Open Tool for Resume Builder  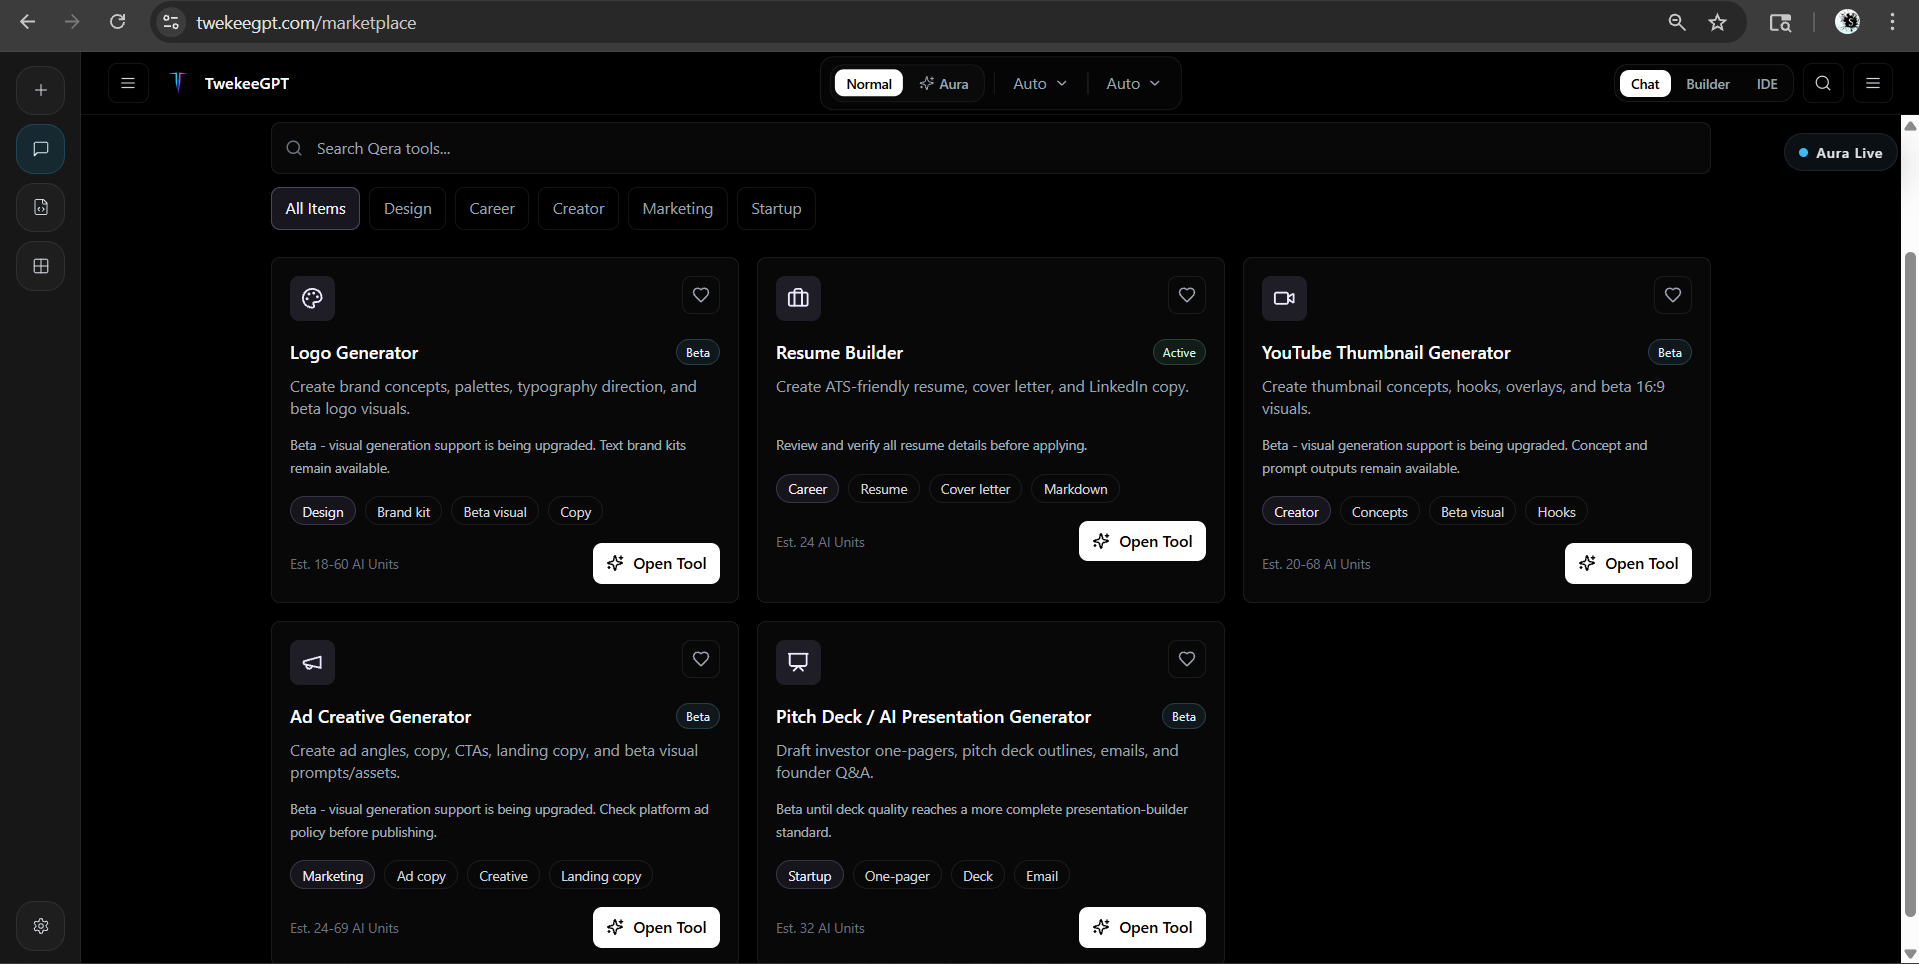coord(1142,541)
